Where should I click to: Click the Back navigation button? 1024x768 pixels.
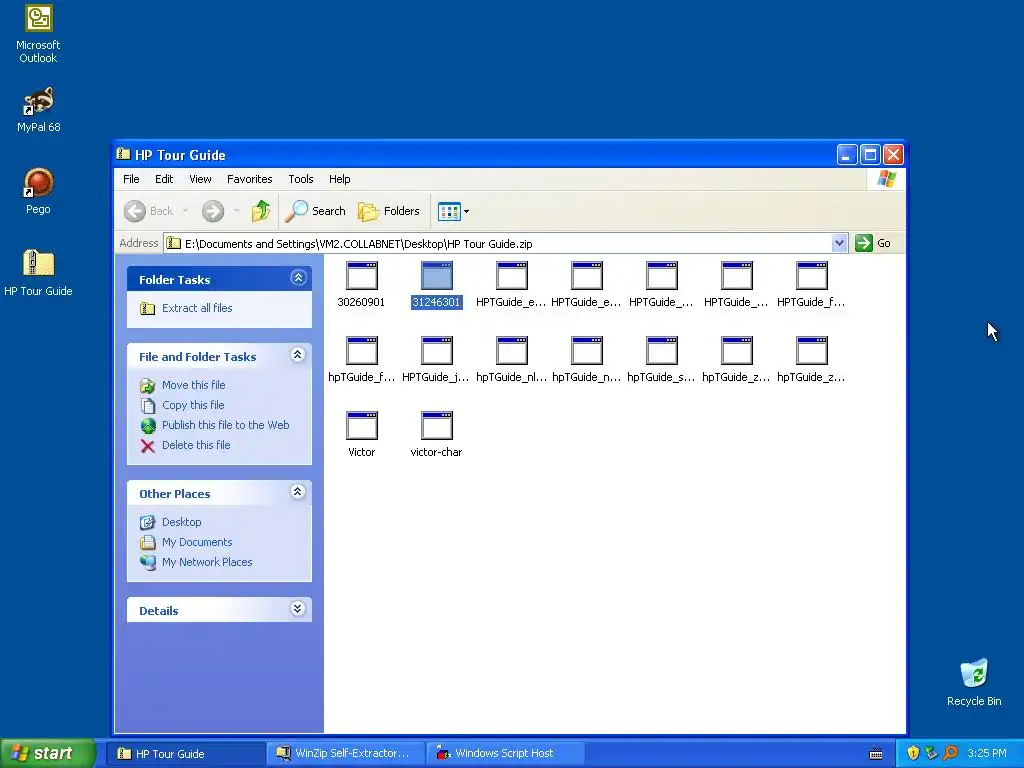[x=149, y=211]
